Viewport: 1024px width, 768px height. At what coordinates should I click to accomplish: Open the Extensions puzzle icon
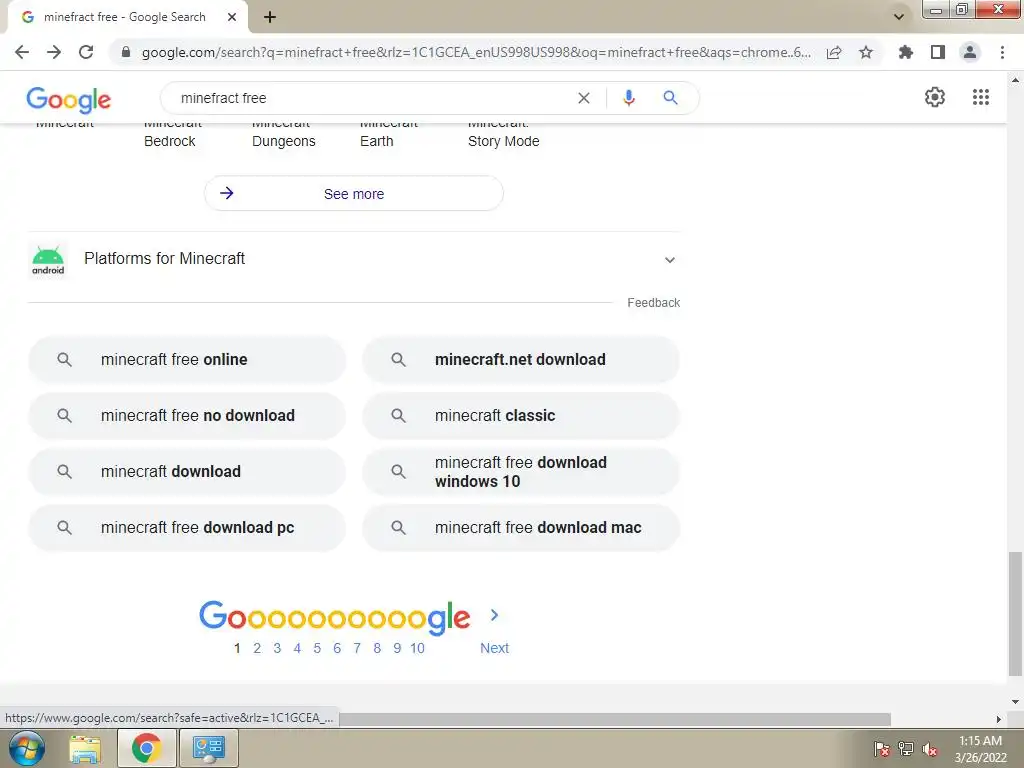pyautogui.click(x=906, y=52)
